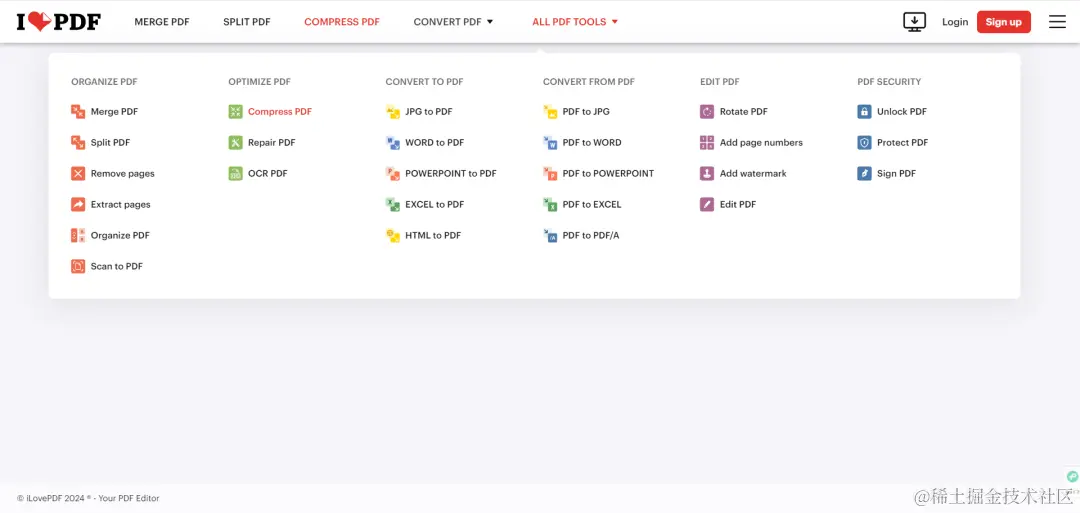Click the ORGANIZE PDF column heading
The height and width of the screenshot is (513, 1080).
pyautogui.click(x=104, y=82)
